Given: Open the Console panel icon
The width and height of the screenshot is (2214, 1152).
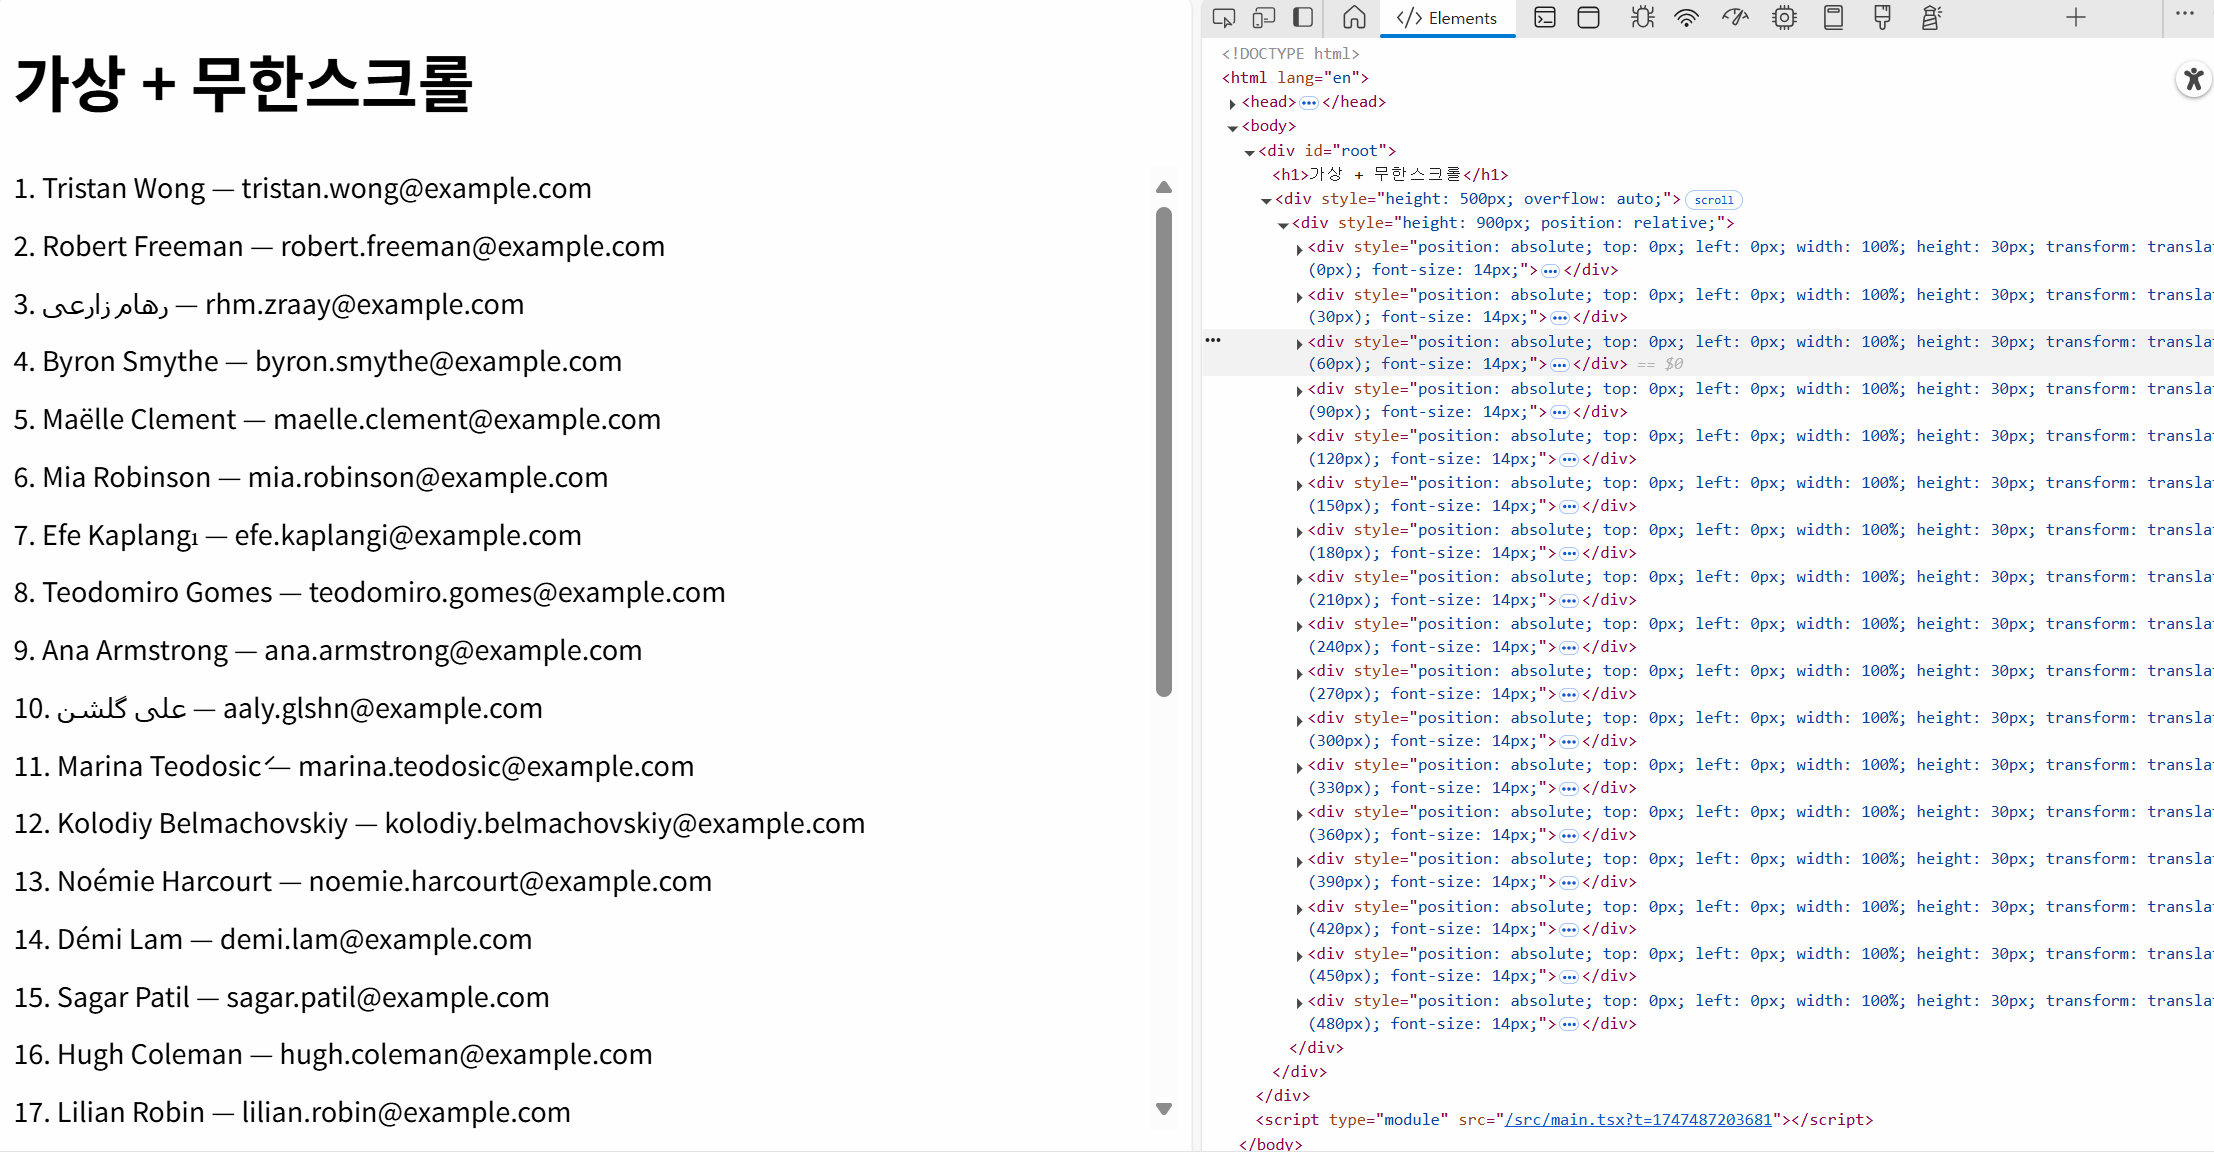Looking at the screenshot, I should coord(1545,17).
